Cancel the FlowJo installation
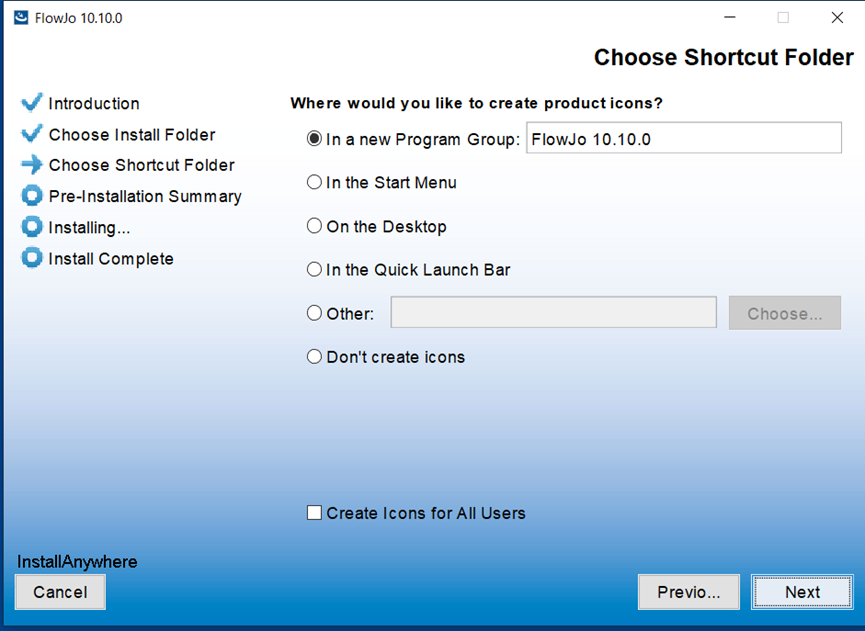This screenshot has width=865, height=631. (60, 592)
